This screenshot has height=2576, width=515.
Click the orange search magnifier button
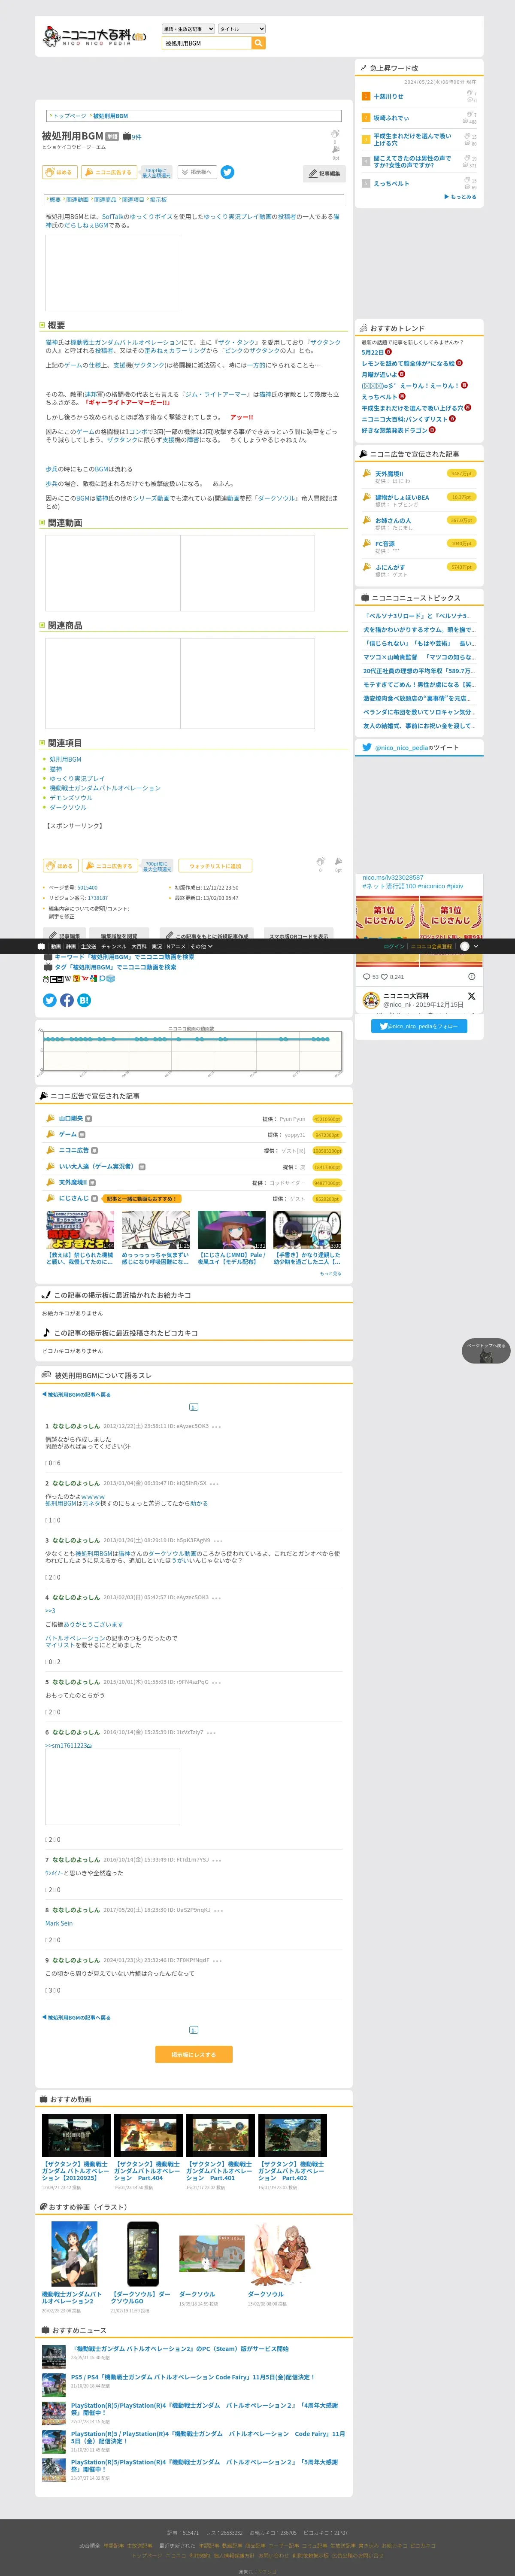click(x=258, y=43)
